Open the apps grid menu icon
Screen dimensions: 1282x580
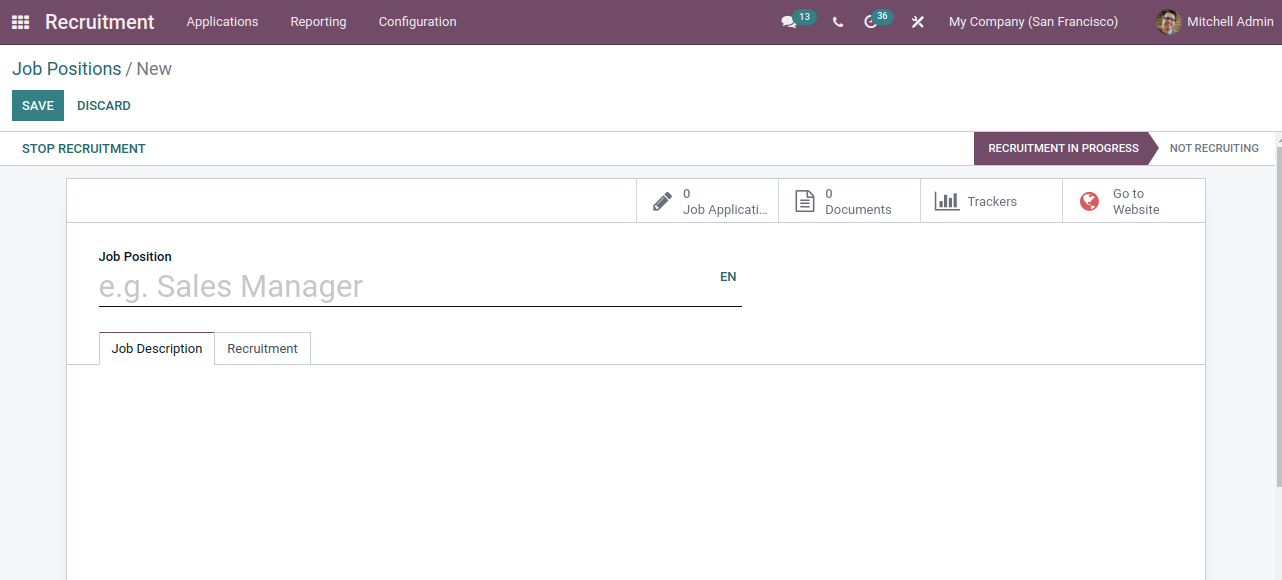click(20, 22)
